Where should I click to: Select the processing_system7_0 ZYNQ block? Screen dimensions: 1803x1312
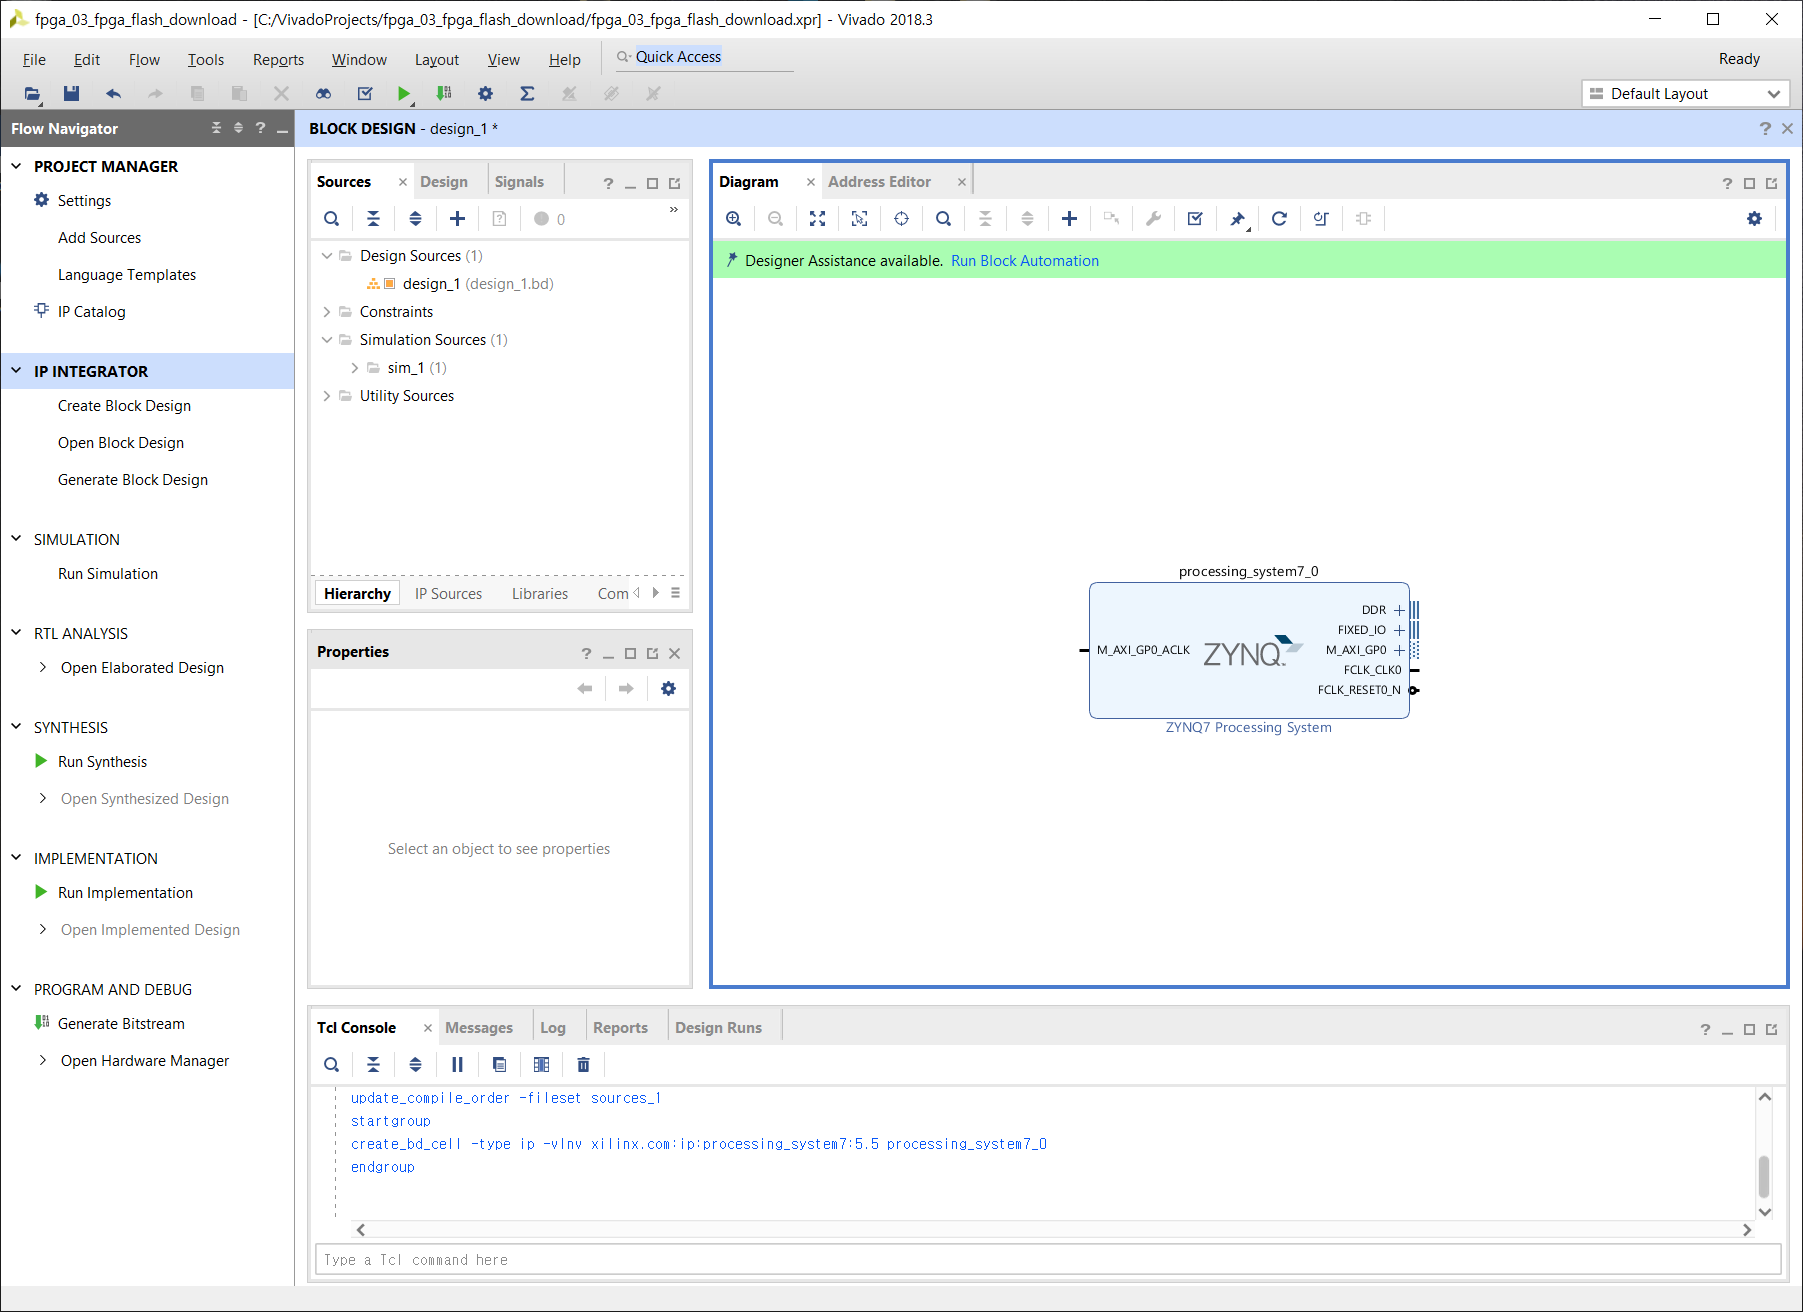point(1249,650)
